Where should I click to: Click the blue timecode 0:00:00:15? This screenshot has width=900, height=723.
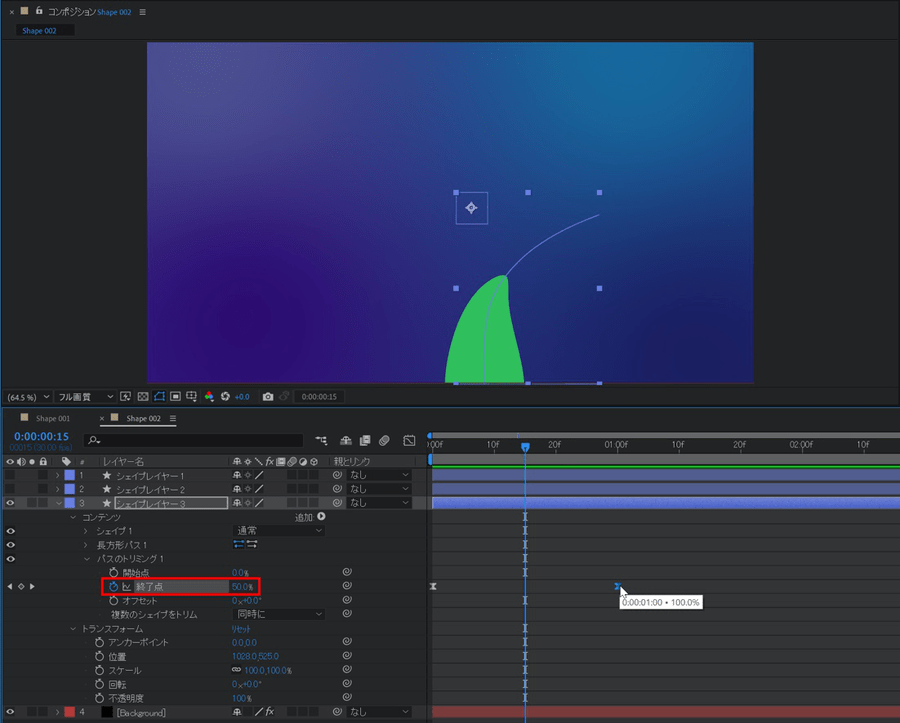(41, 437)
